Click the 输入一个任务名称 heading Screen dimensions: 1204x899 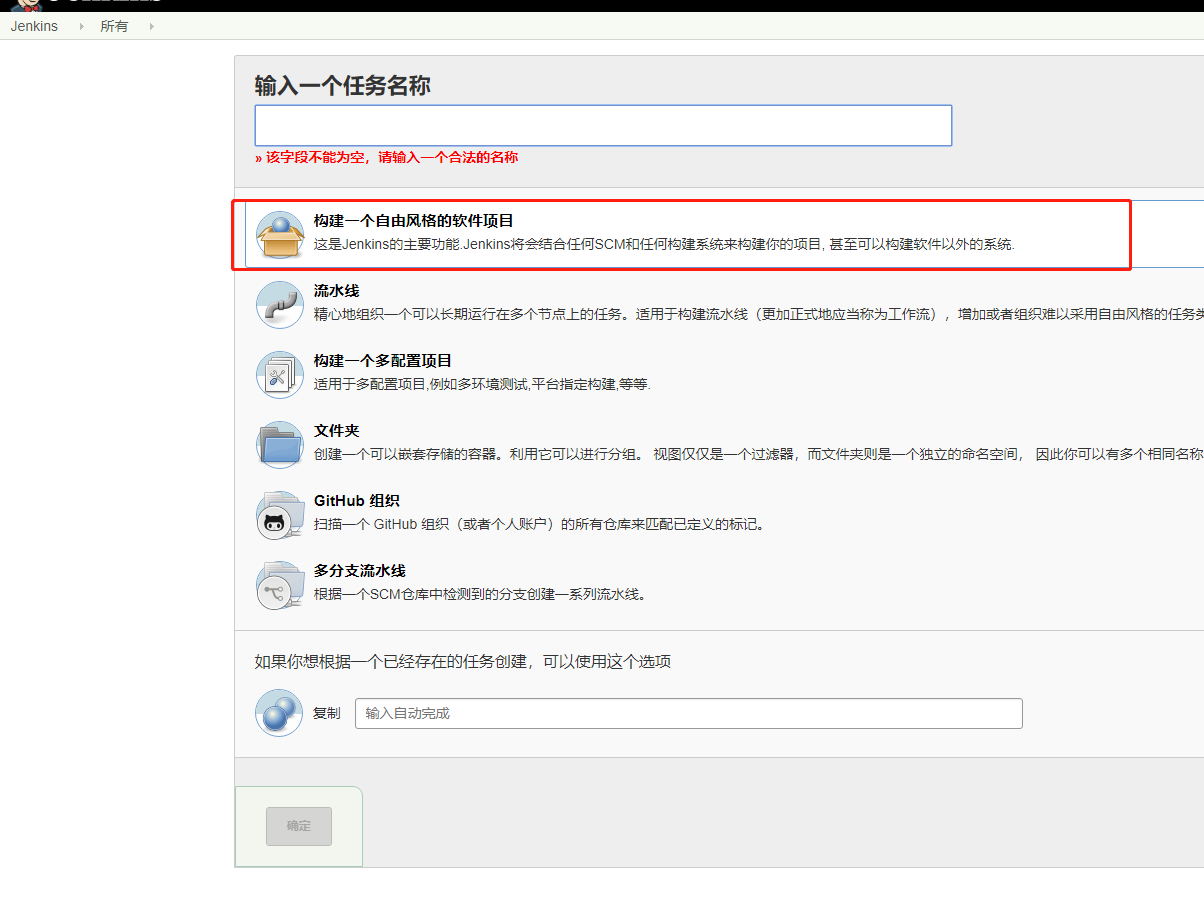point(342,86)
